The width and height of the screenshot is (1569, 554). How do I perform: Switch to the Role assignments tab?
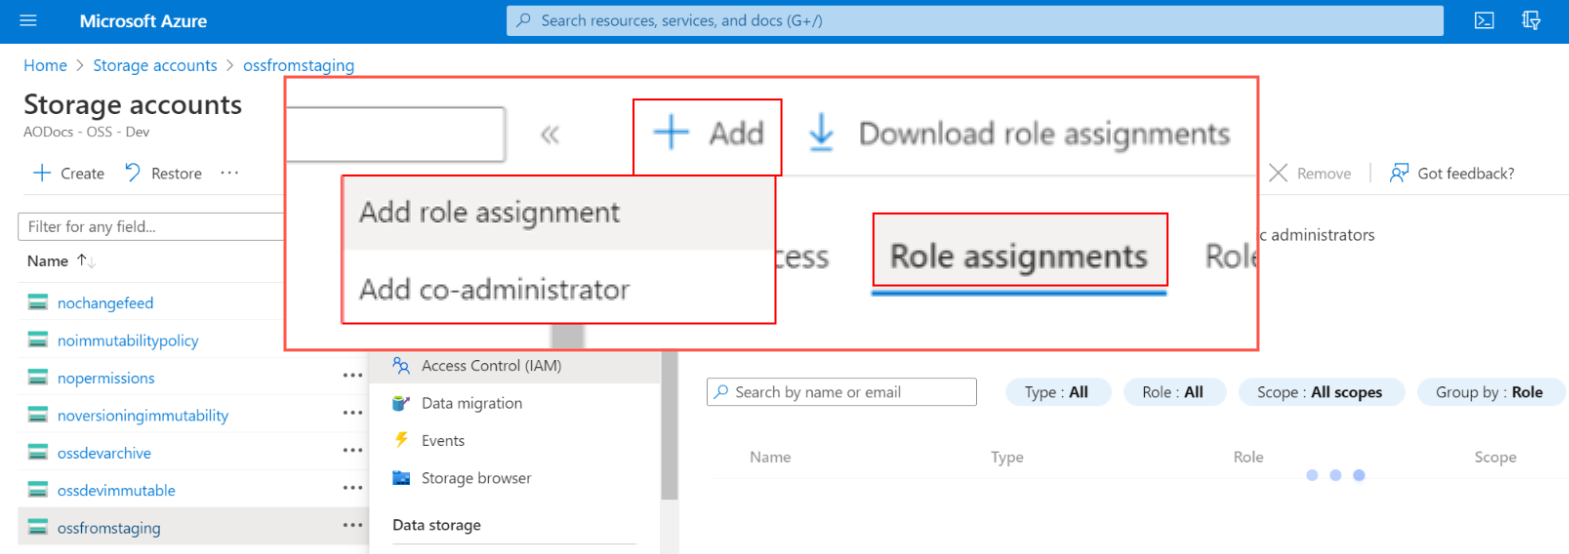pos(1018,257)
